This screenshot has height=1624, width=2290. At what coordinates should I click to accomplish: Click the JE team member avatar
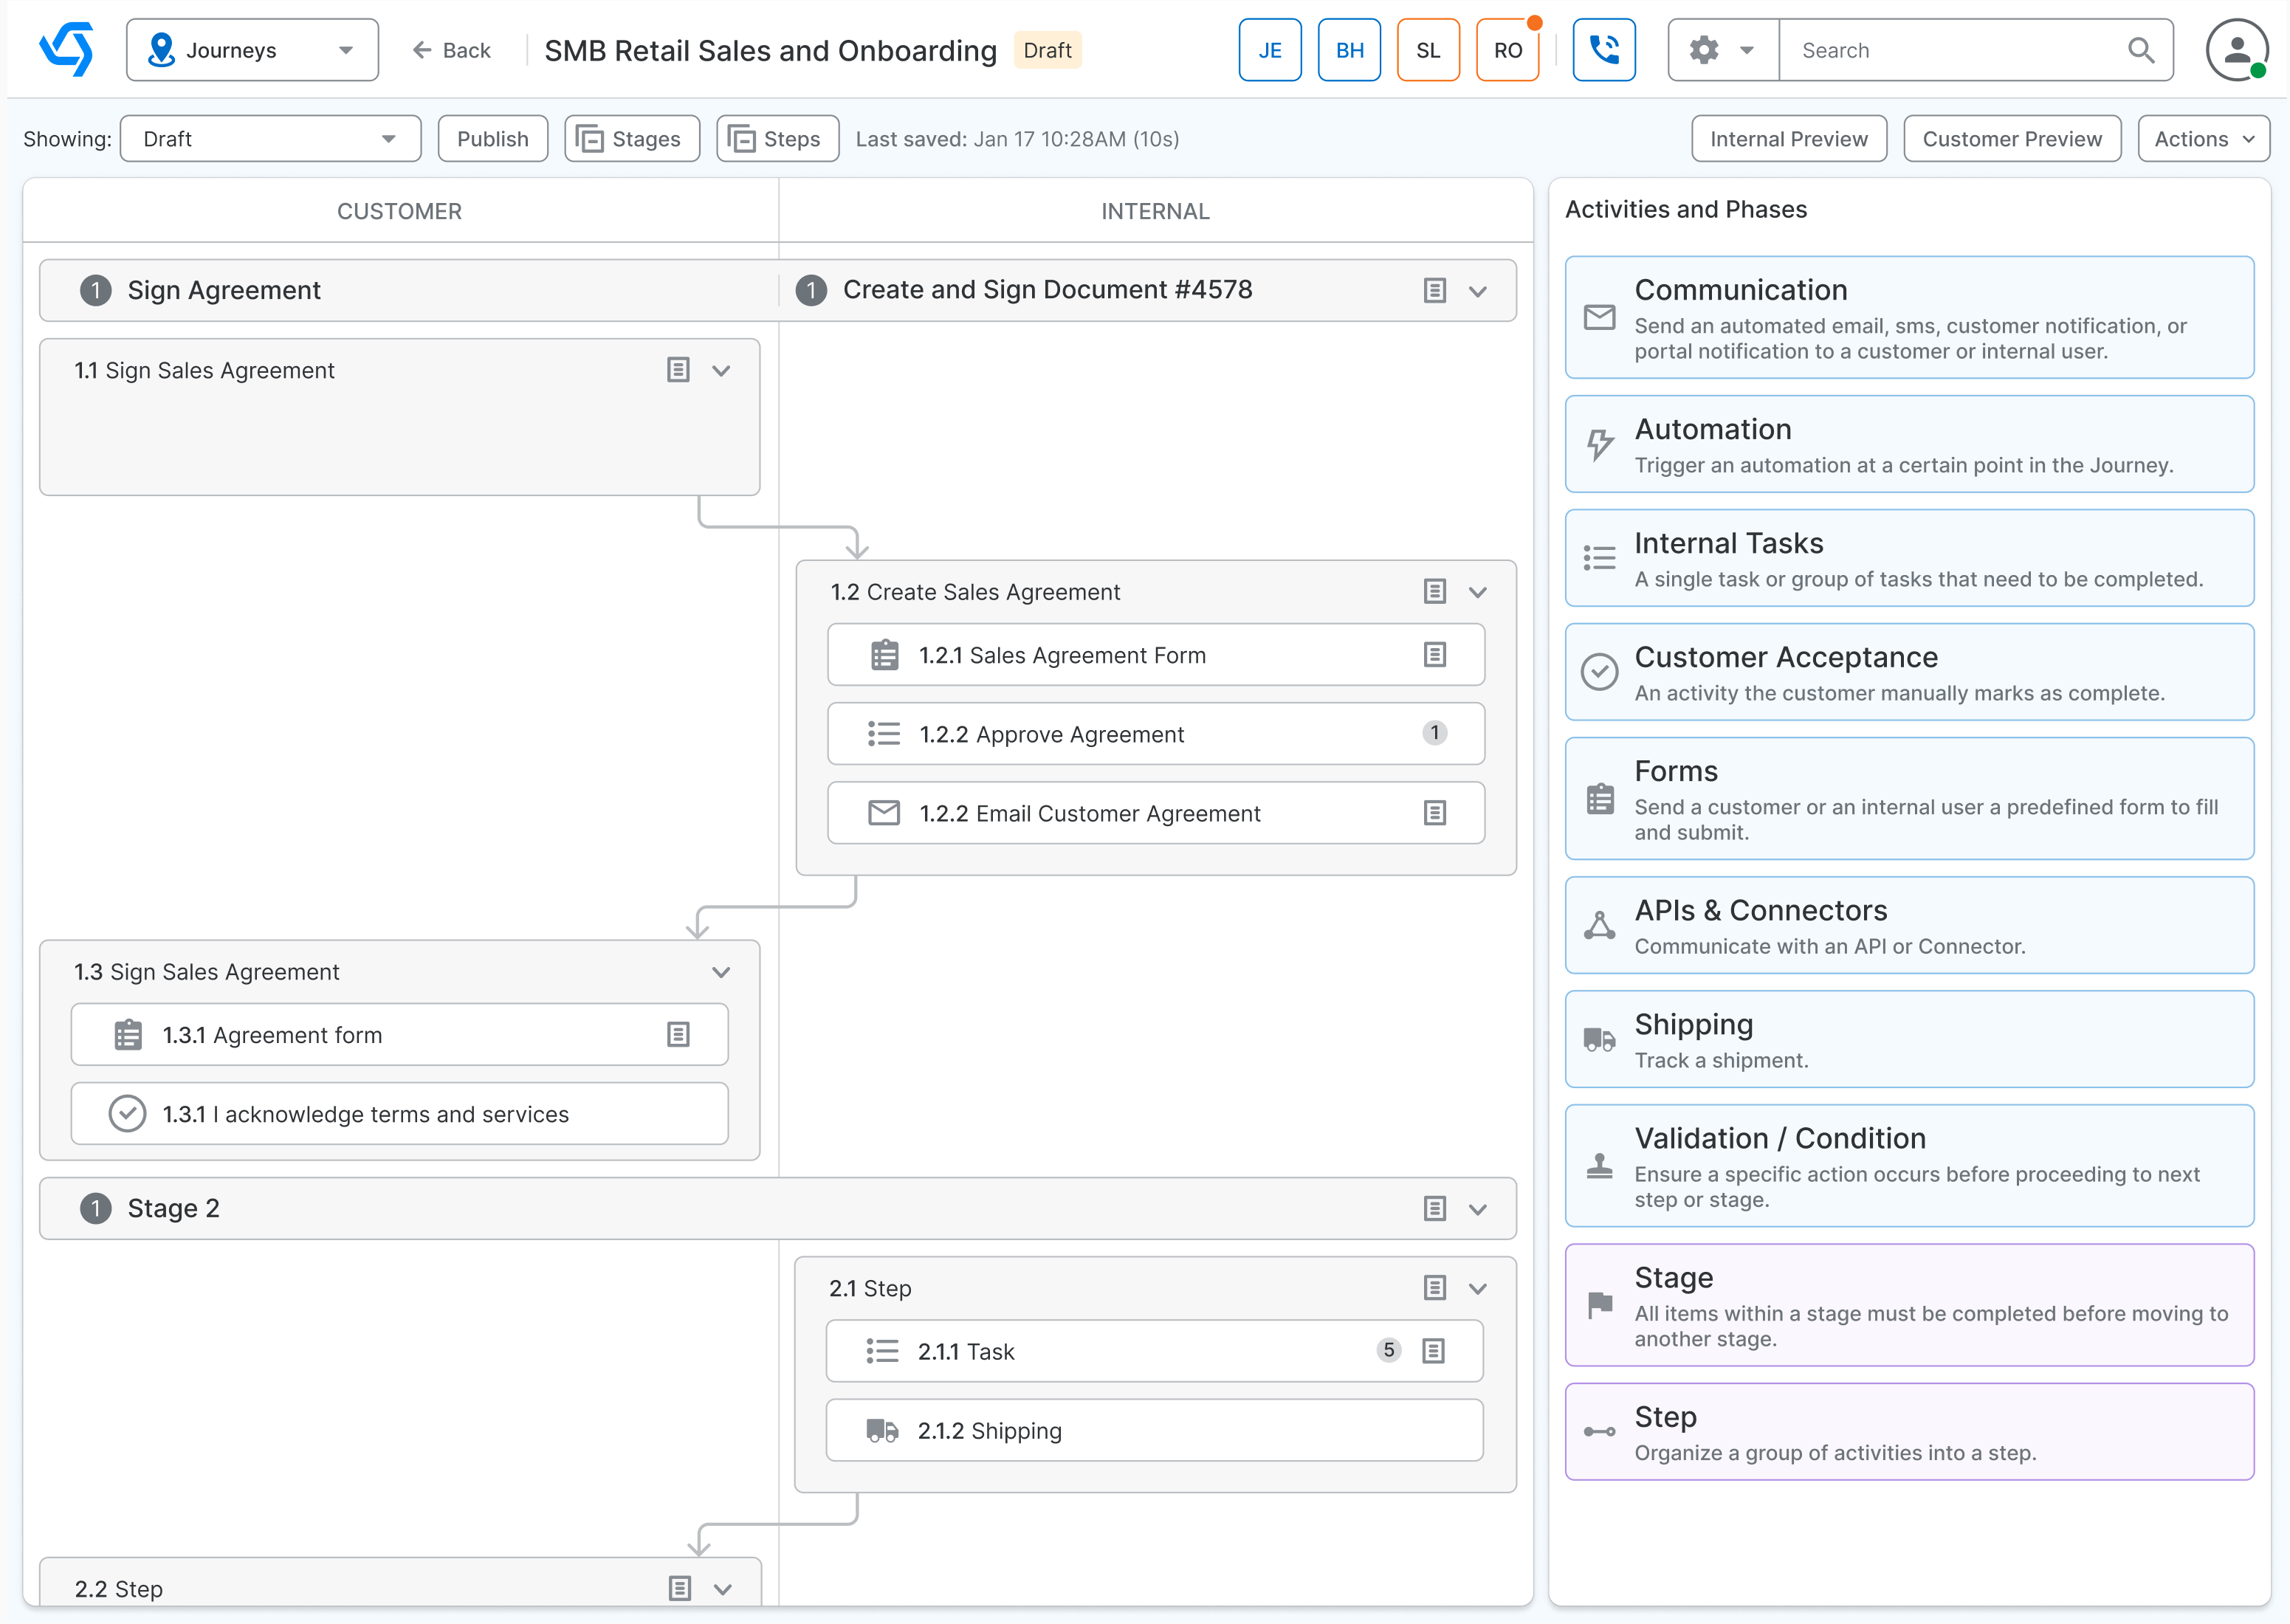(x=1269, y=49)
